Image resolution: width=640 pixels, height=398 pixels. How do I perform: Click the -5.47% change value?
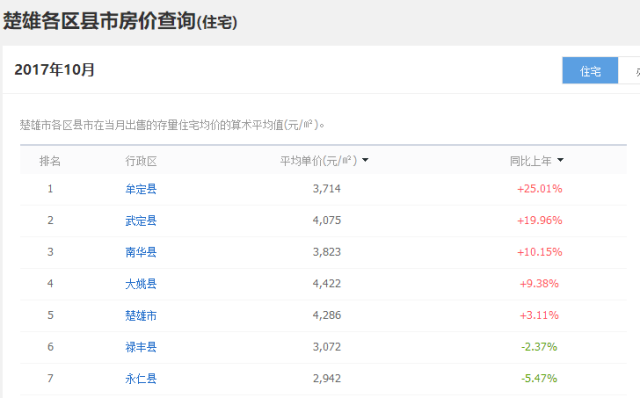click(539, 378)
